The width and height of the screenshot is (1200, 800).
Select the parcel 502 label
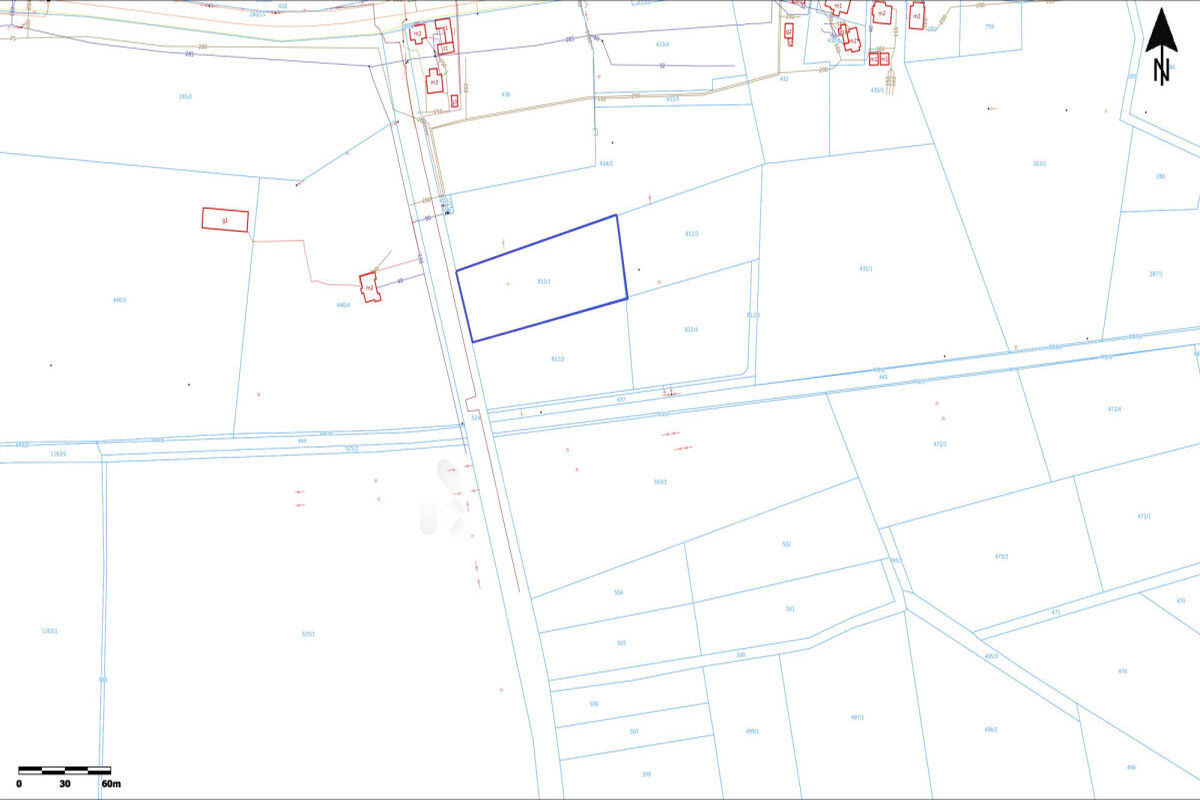click(786, 544)
